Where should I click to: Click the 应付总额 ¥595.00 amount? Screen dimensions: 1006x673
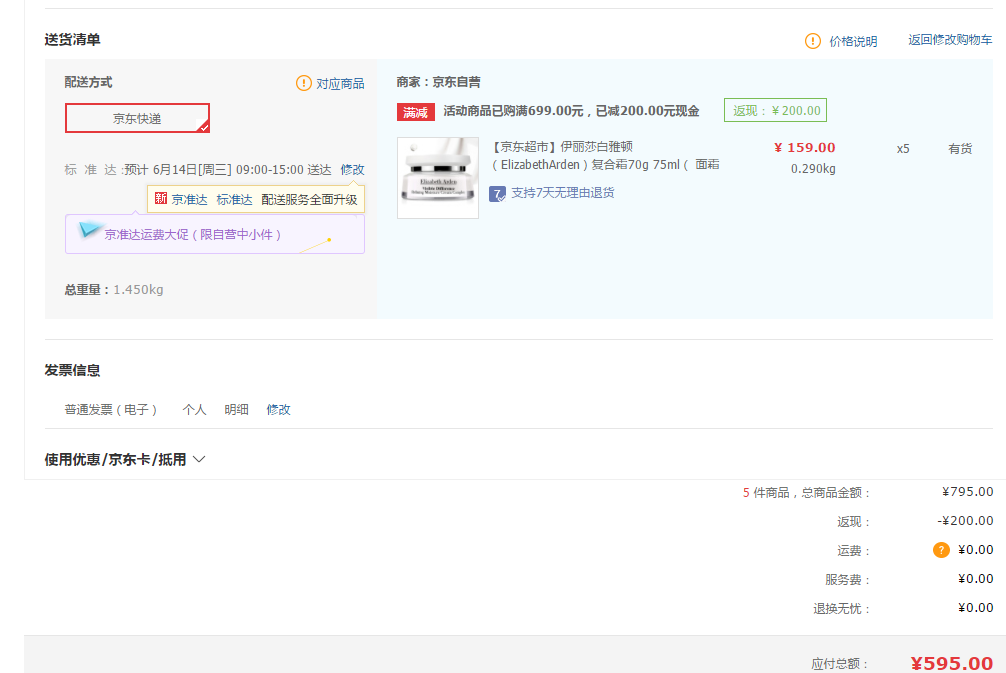(951, 663)
